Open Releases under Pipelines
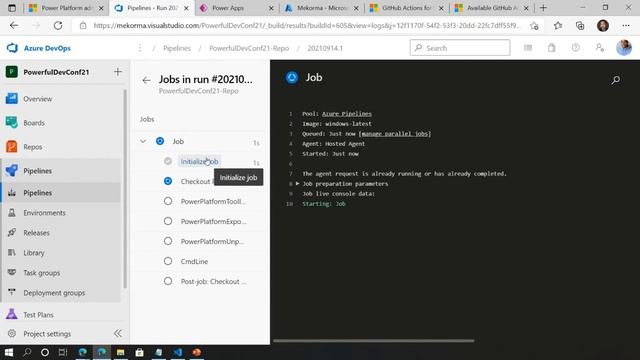640x360 pixels. [x=36, y=233]
